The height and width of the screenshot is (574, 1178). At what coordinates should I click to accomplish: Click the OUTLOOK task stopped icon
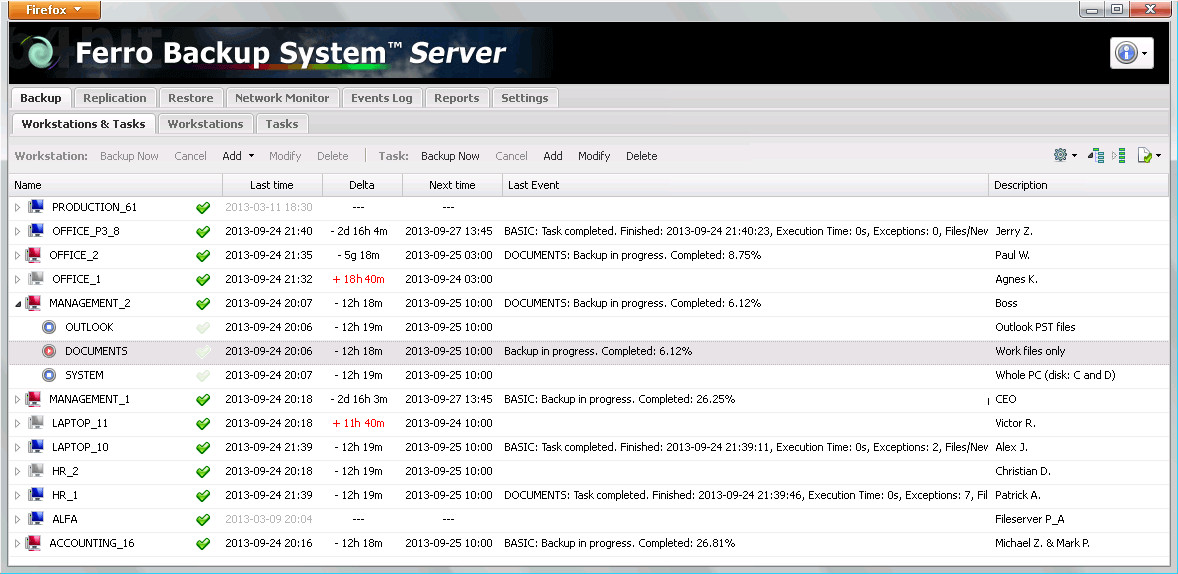pos(49,327)
